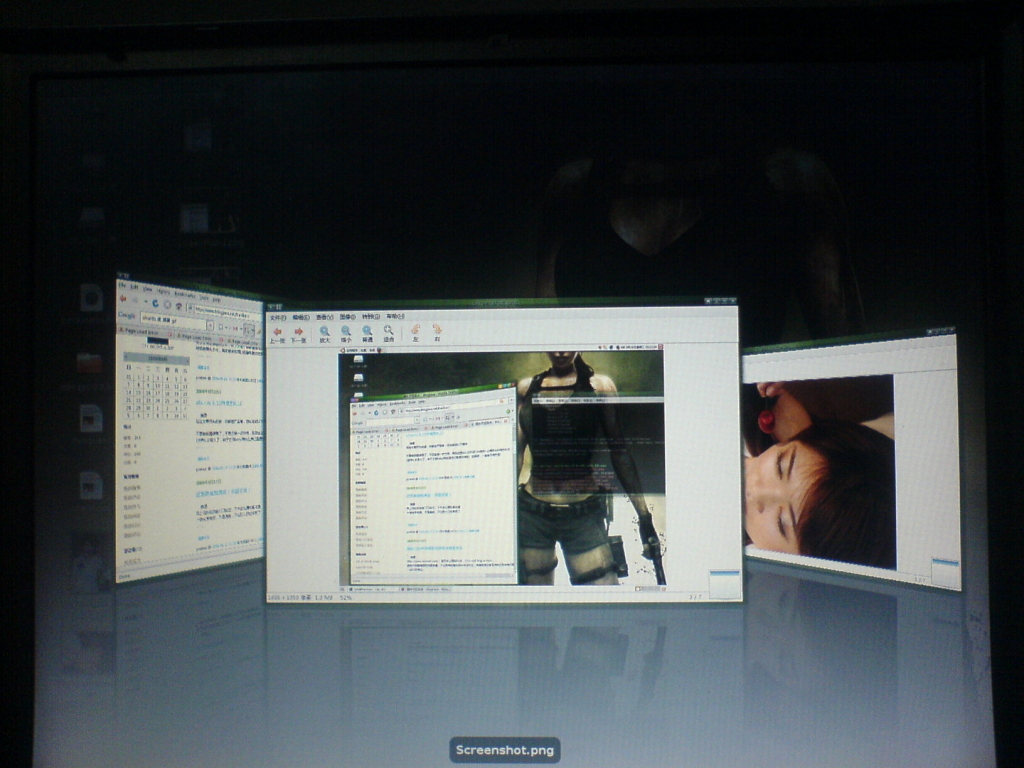
Task: Open the History menu in the browser
Action: click(x=163, y=292)
